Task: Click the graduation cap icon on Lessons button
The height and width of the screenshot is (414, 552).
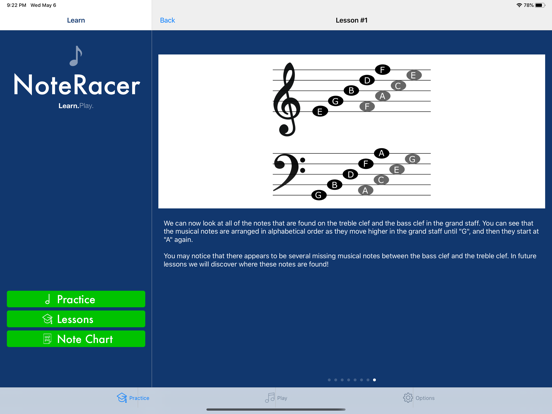Action: pos(47,319)
